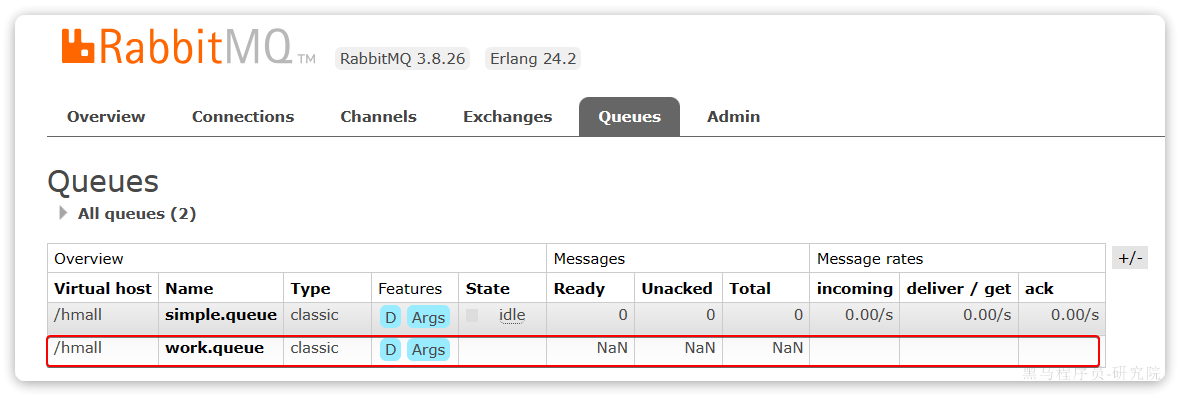Sort queues by the Name column header
Image resolution: width=1180 pixels, height=398 pixels.
coord(189,288)
